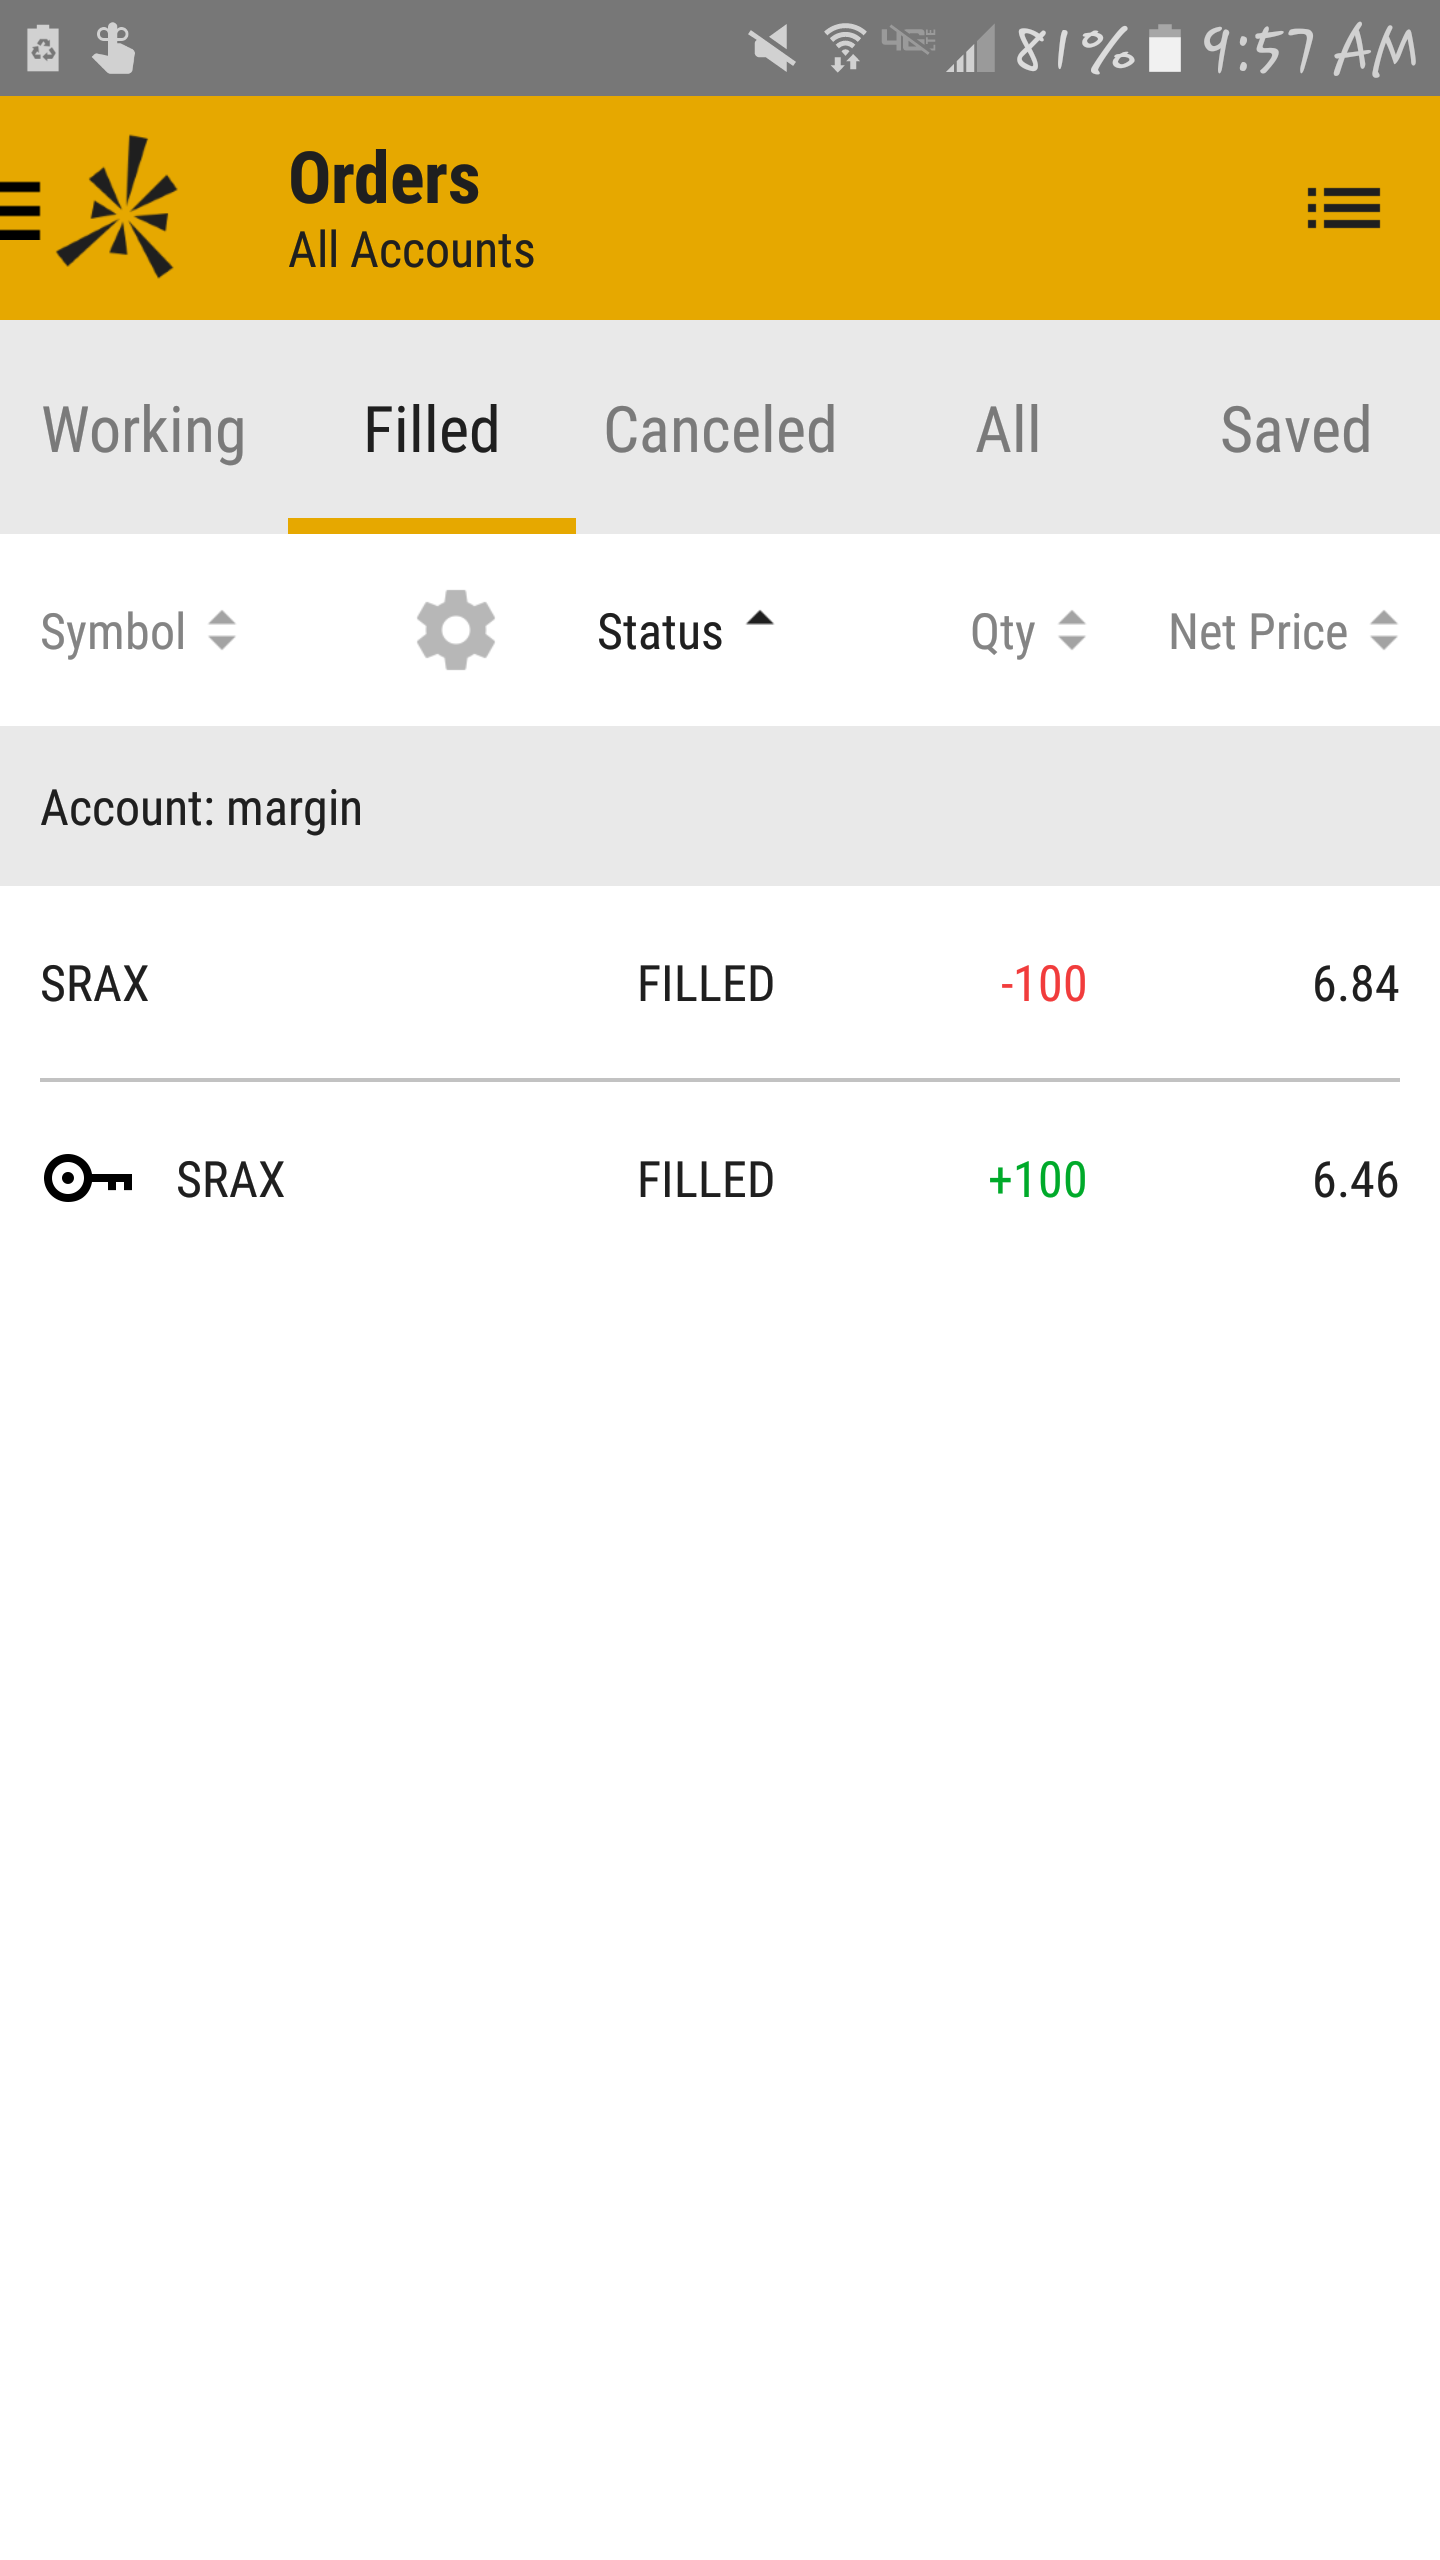Screen dimensions: 1440x2560
Task: Tap the All Accounts subtitle
Action: coord(412,250)
